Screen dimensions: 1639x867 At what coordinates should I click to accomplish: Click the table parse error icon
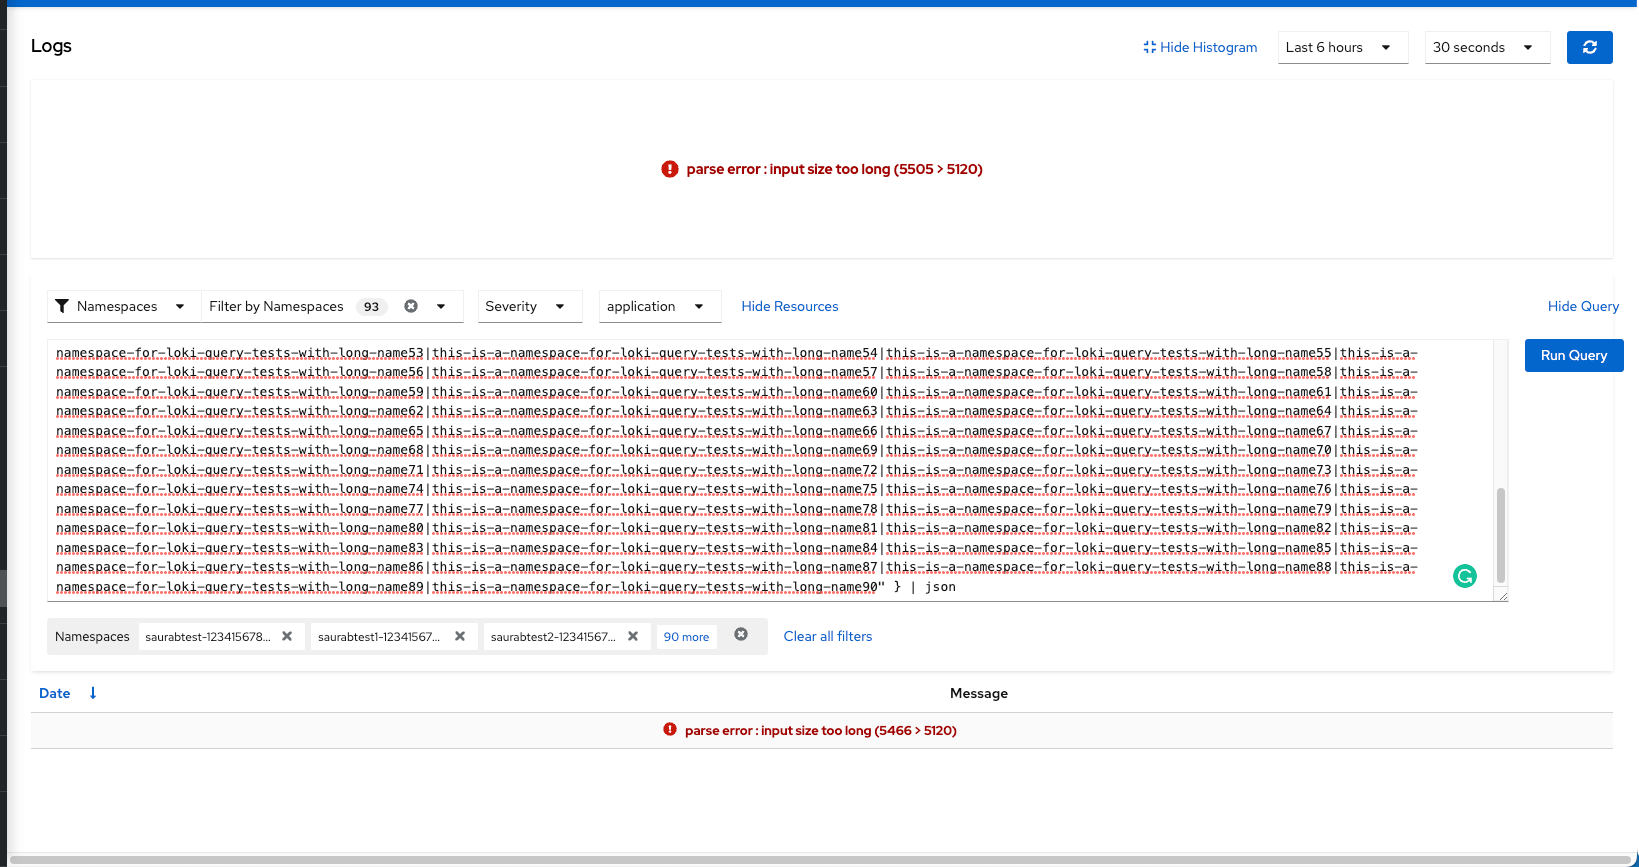pyautogui.click(x=670, y=730)
